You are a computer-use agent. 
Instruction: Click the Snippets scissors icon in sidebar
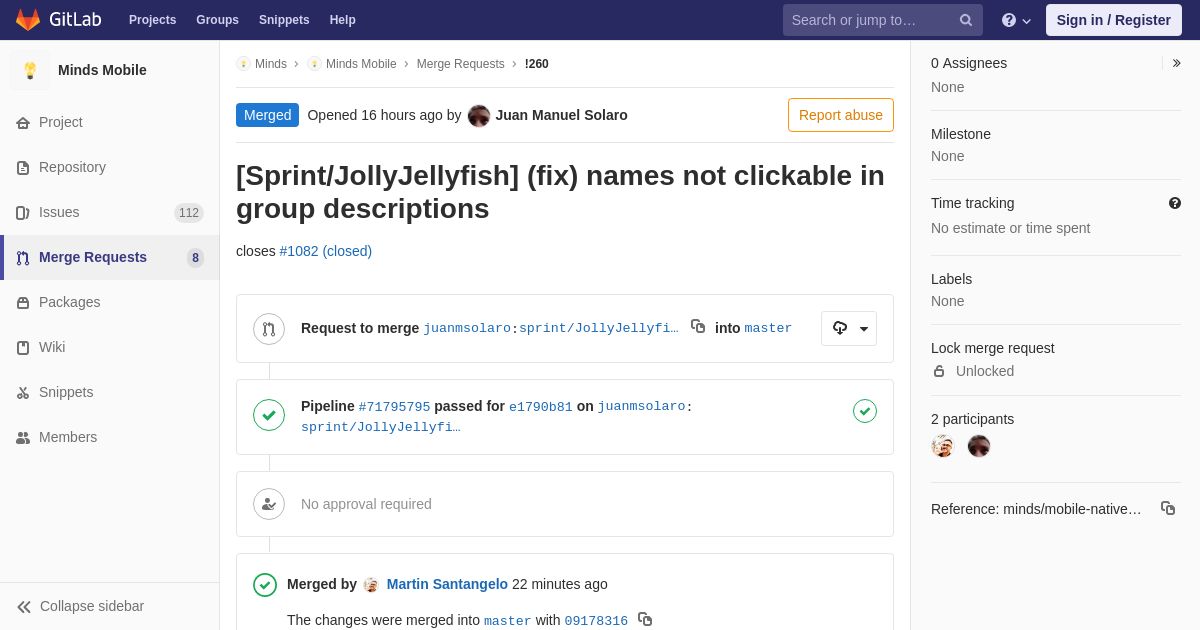coord(23,393)
